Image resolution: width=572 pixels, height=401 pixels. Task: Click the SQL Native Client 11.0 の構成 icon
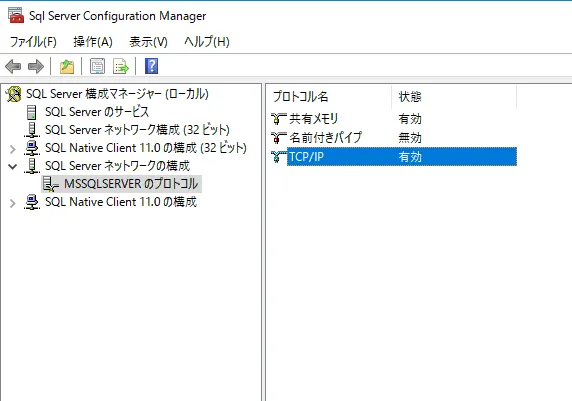click(x=32, y=202)
